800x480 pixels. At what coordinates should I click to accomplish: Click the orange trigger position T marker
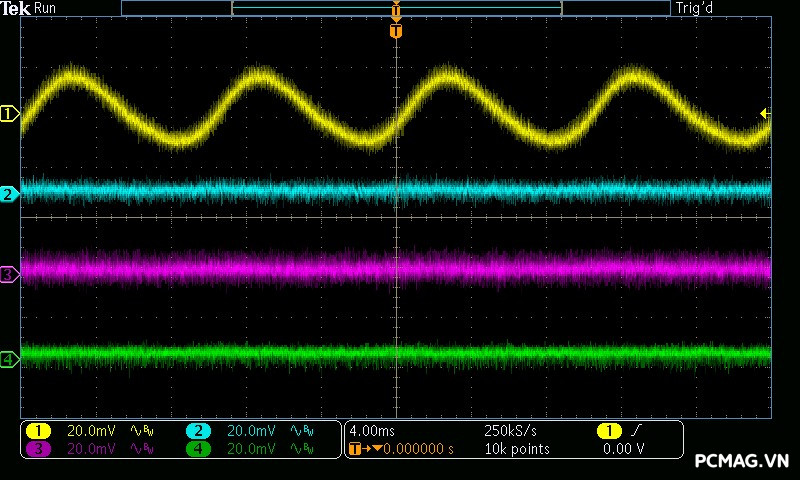[396, 31]
